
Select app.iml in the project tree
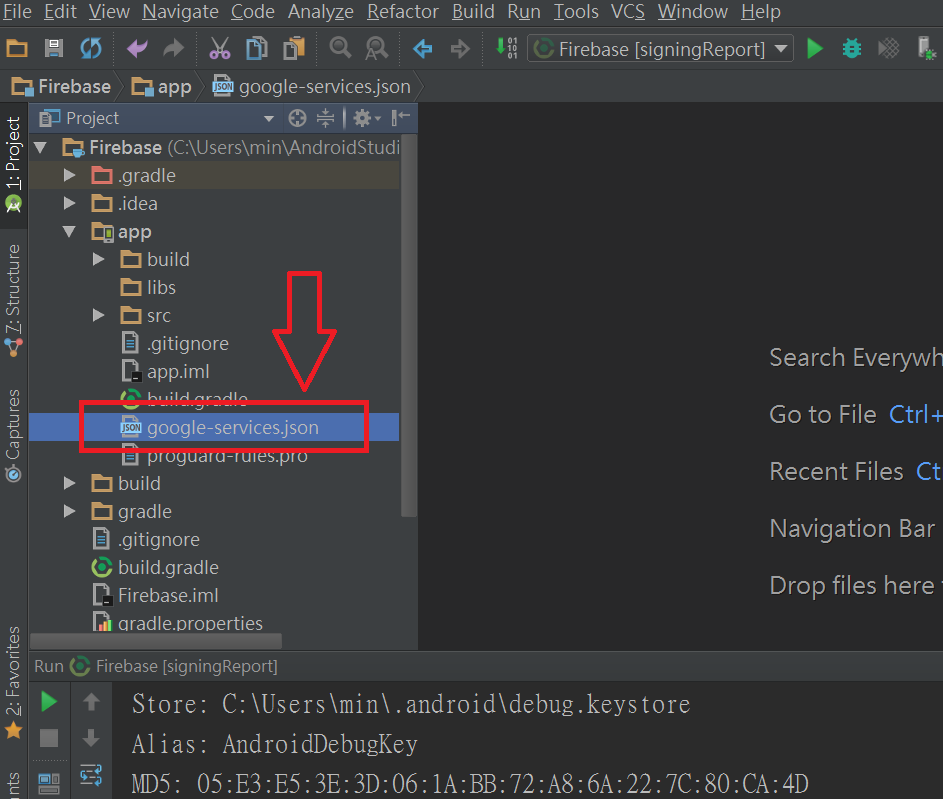click(x=179, y=372)
